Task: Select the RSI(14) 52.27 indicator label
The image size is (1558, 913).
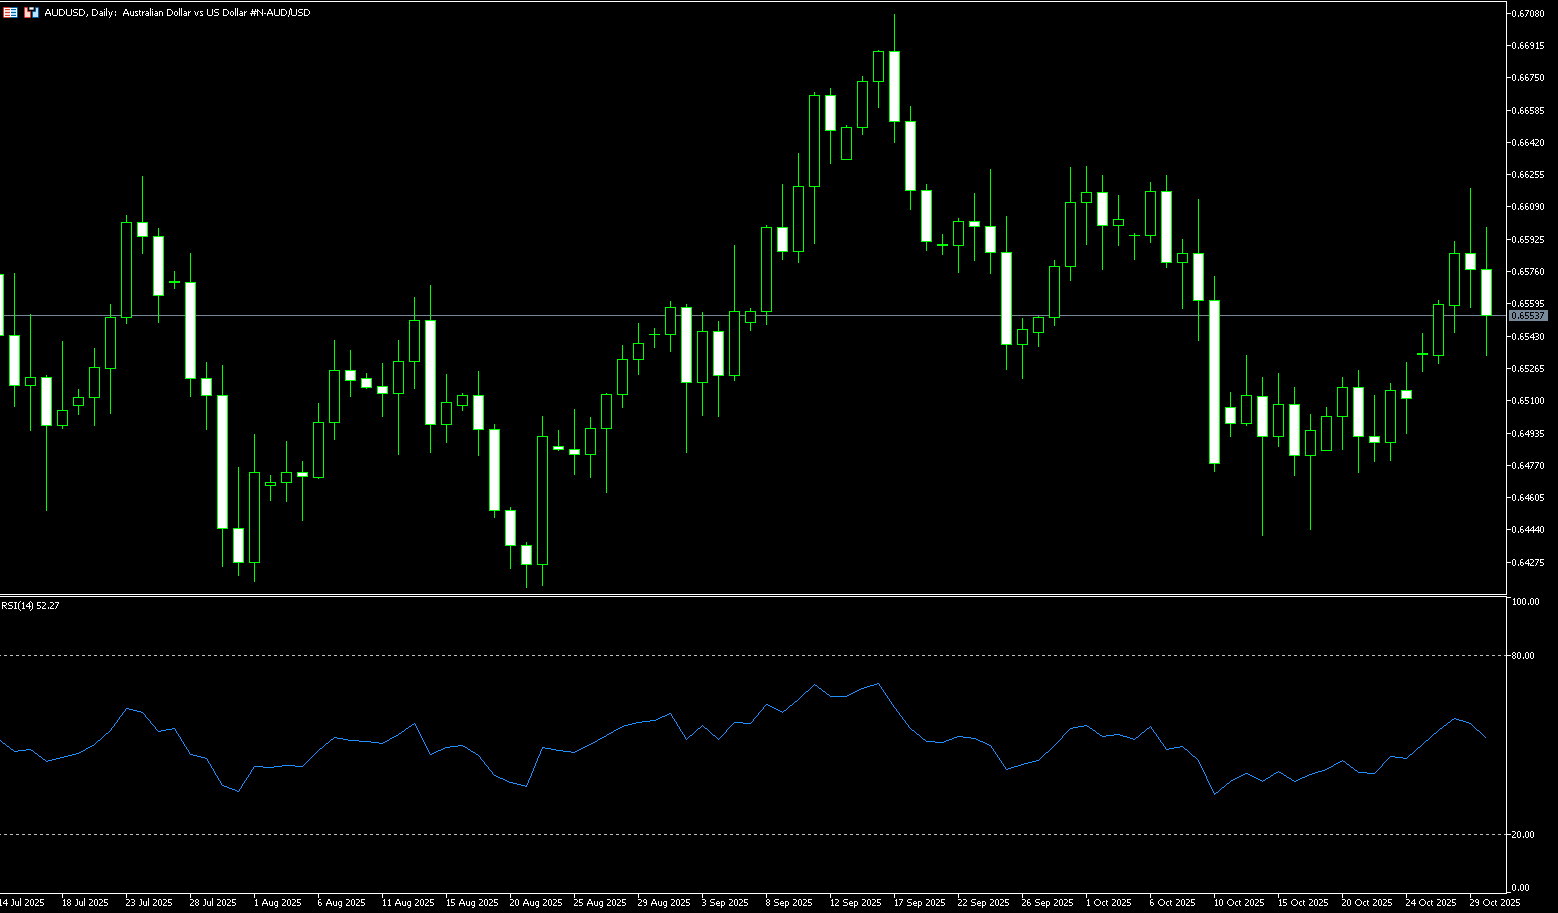Action: coord(30,606)
